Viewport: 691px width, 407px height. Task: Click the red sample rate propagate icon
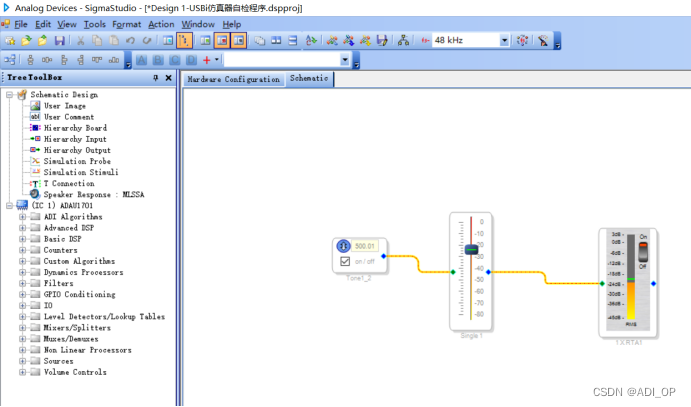425,41
